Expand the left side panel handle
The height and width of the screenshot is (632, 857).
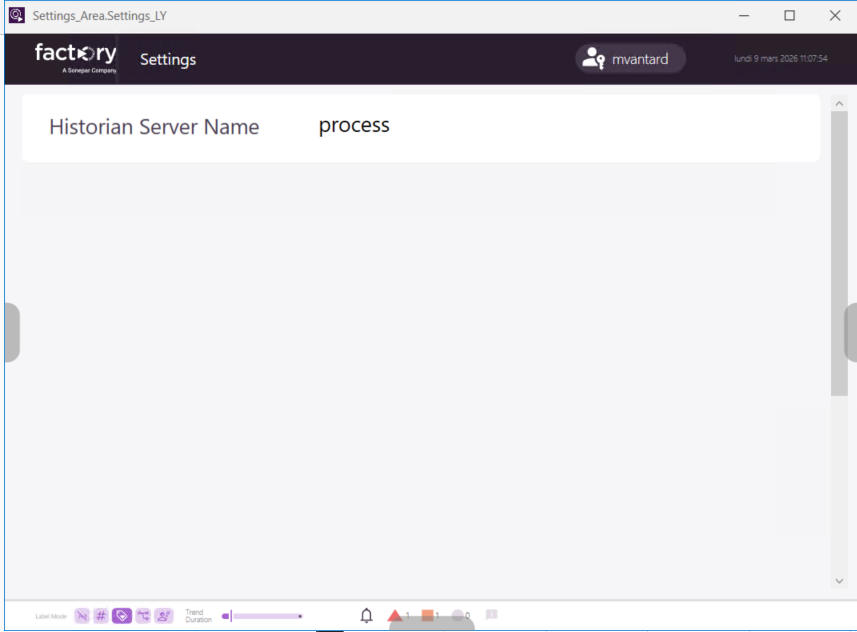[x=10, y=332]
